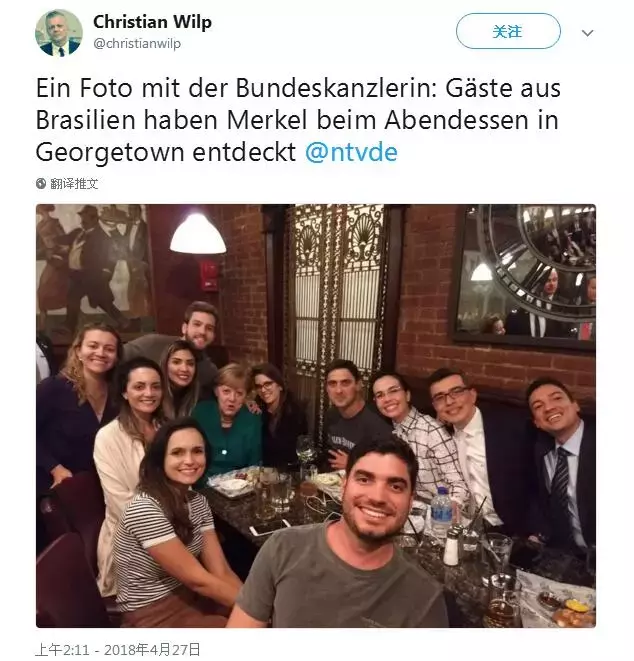Click the painting in the photo's upper-left
634x661 pixels.
[92, 265]
